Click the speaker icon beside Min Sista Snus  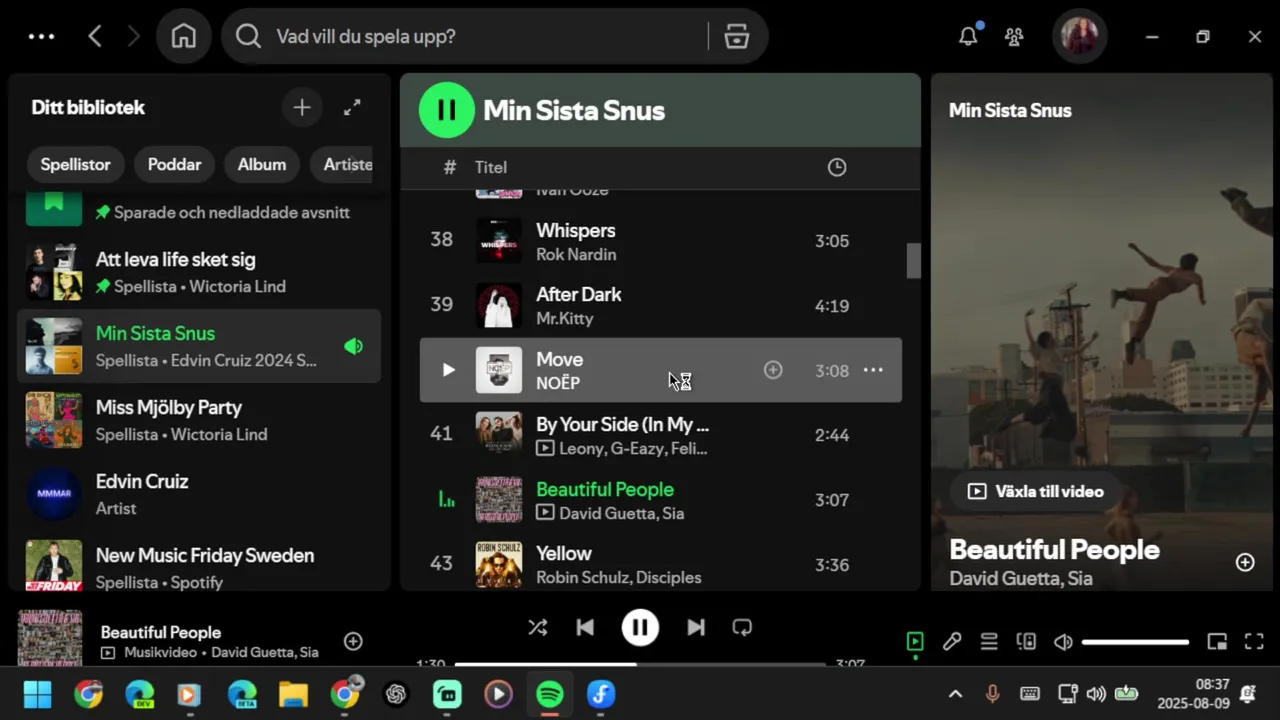pos(353,346)
